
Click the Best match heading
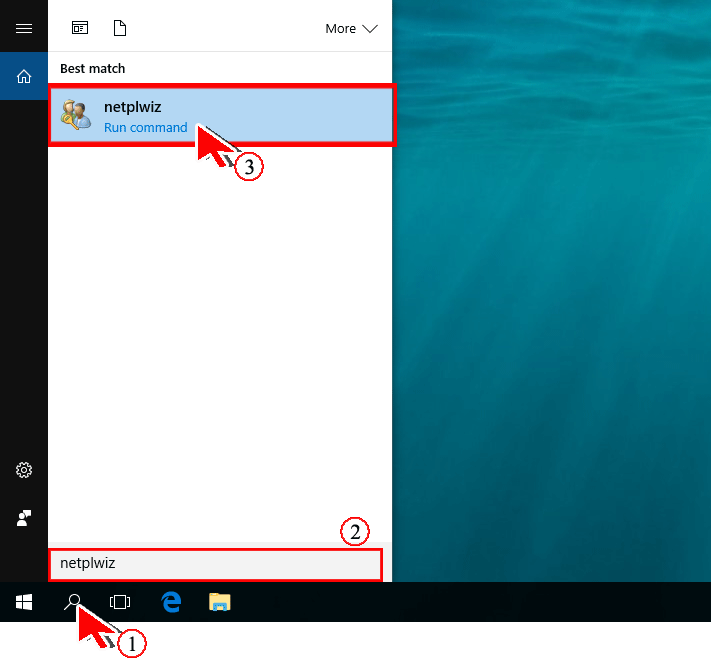tap(93, 68)
